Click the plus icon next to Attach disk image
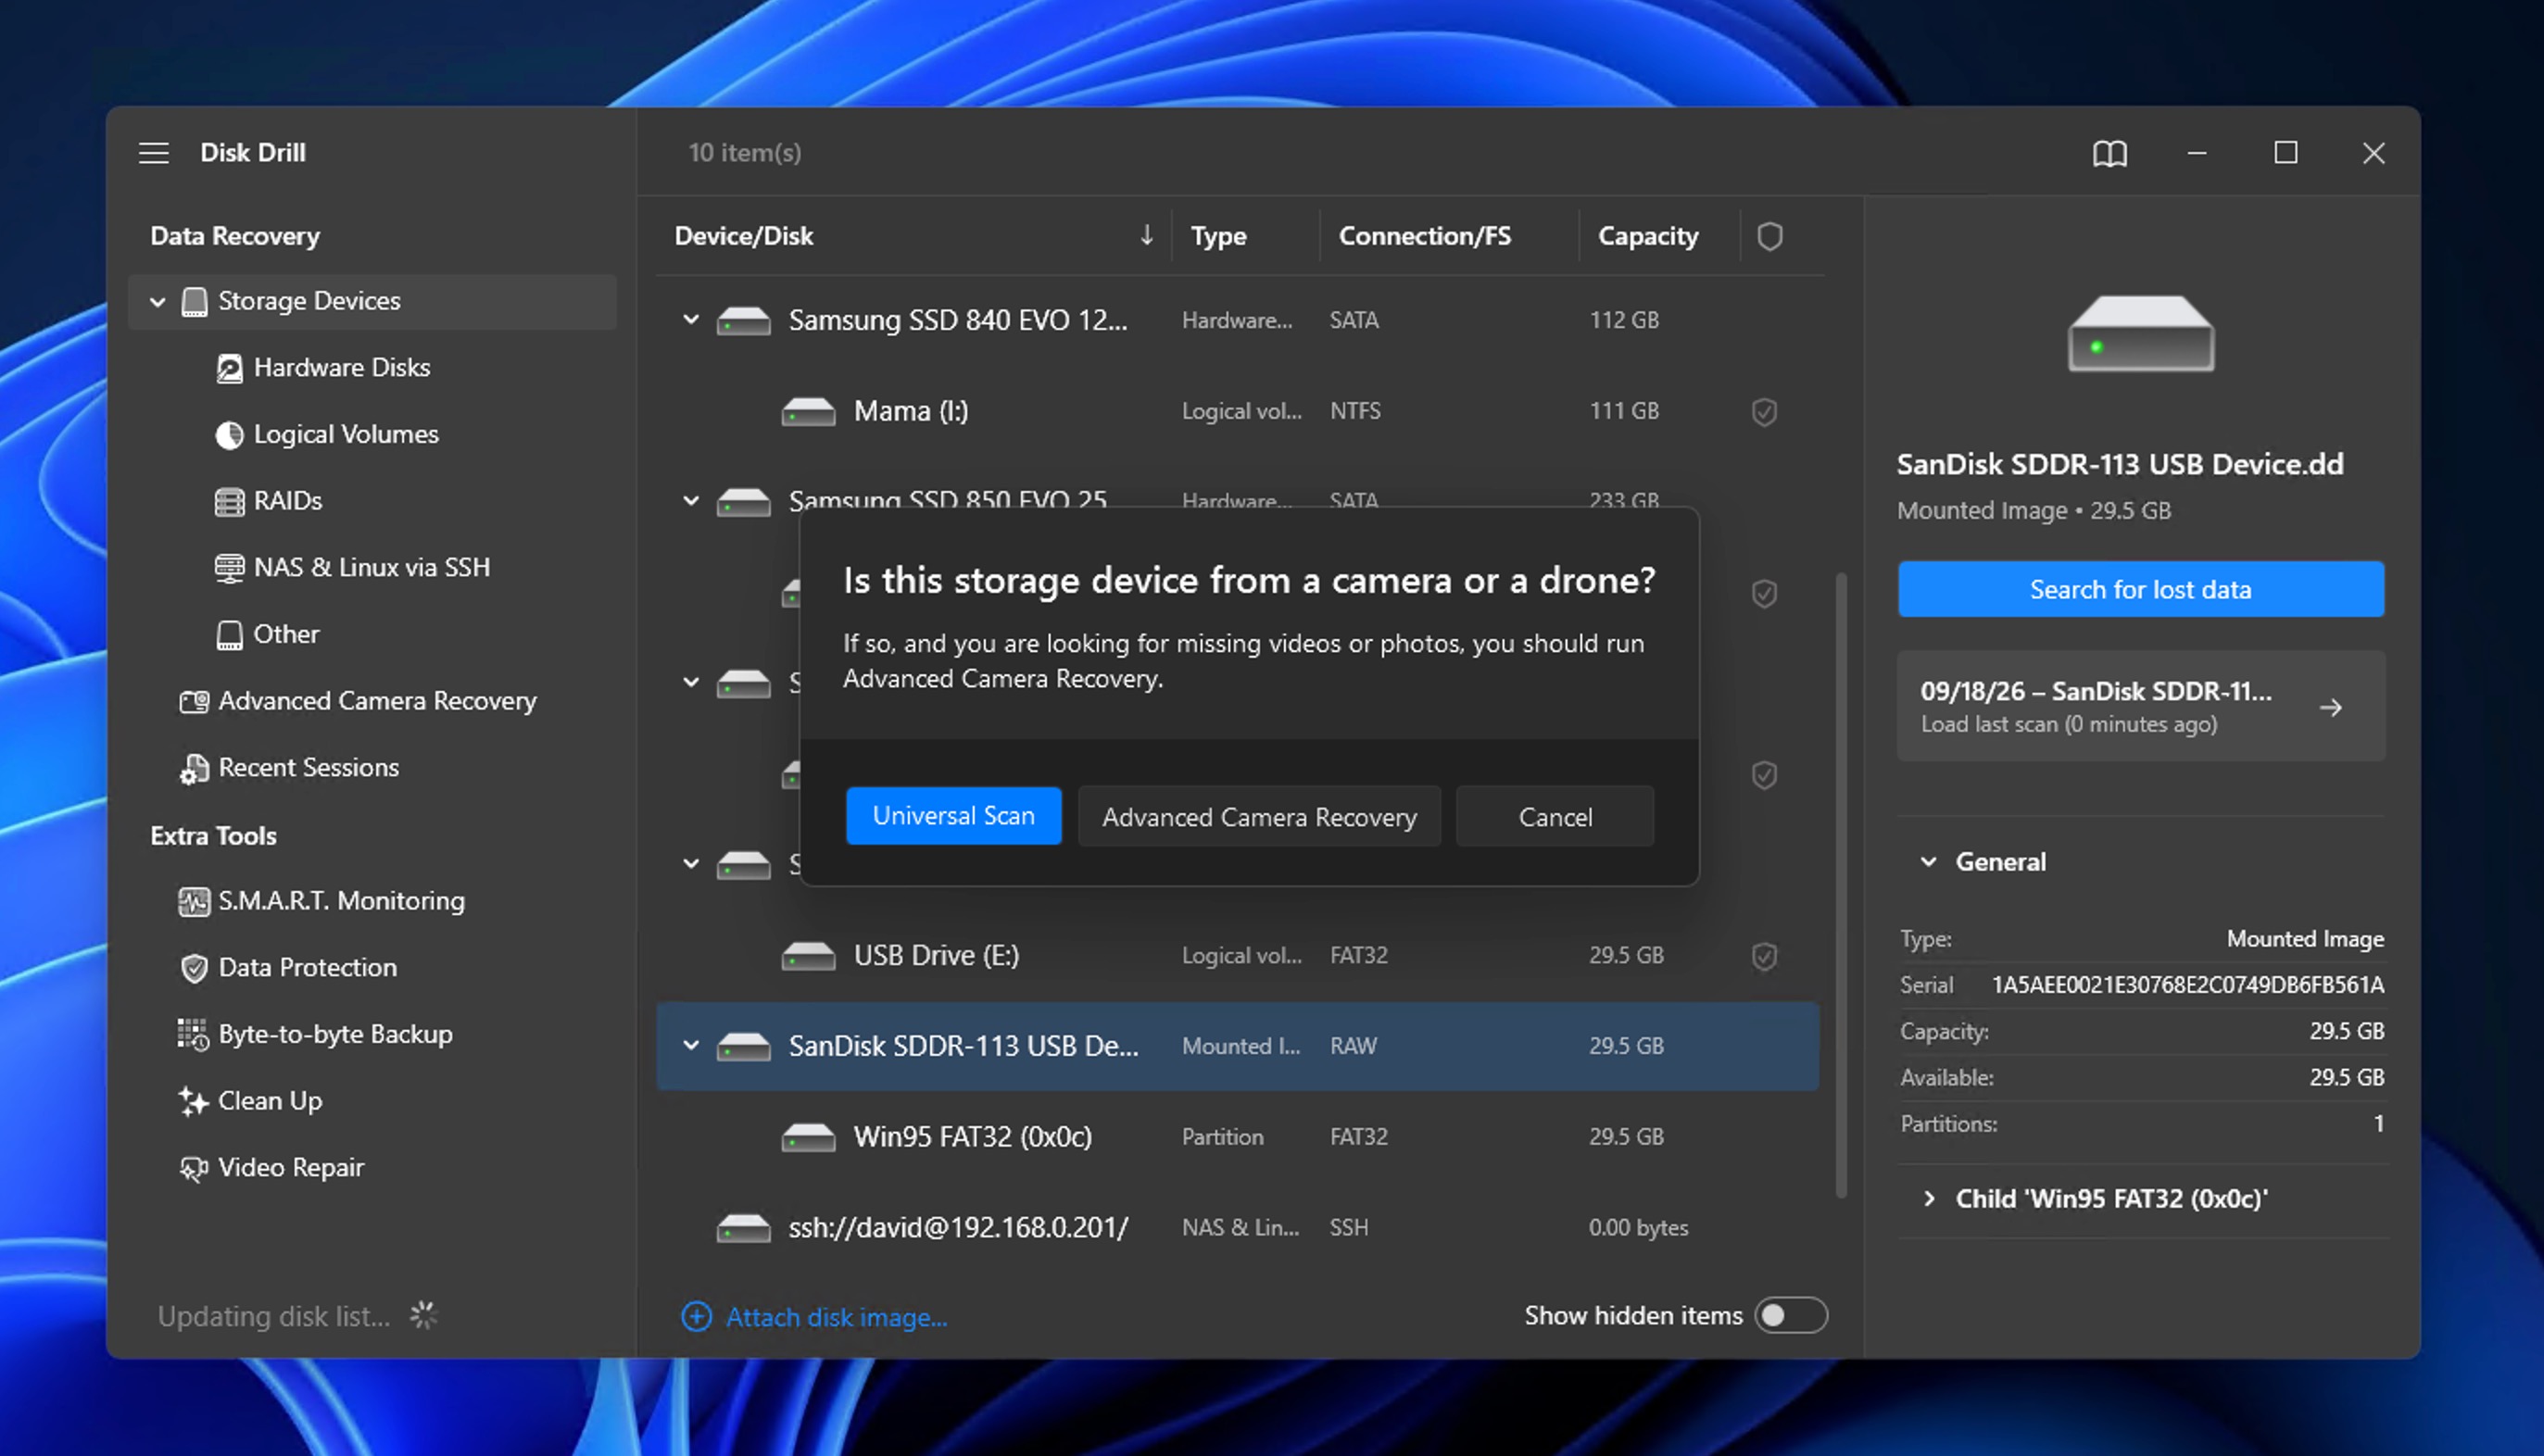The height and width of the screenshot is (1456, 2544). pyautogui.click(x=696, y=1316)
